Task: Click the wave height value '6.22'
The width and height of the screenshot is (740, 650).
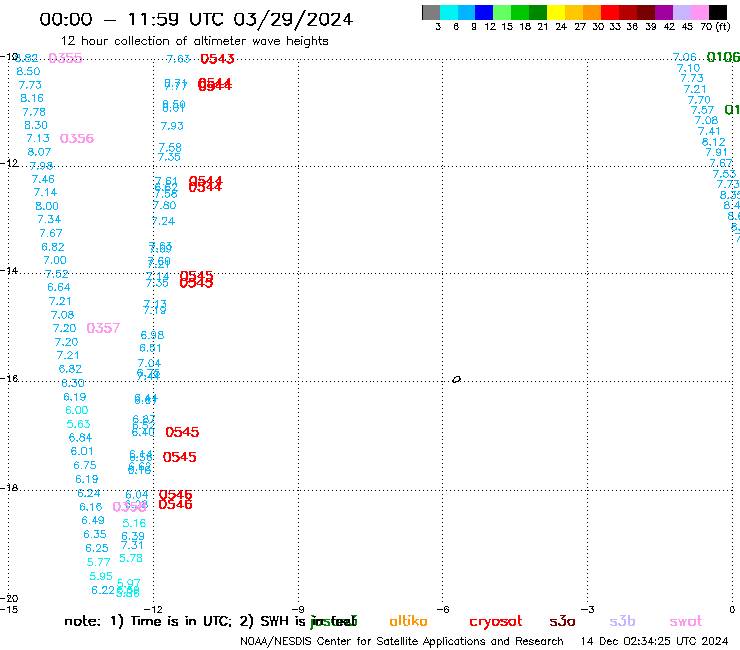Action: click(x=102, y=591)
